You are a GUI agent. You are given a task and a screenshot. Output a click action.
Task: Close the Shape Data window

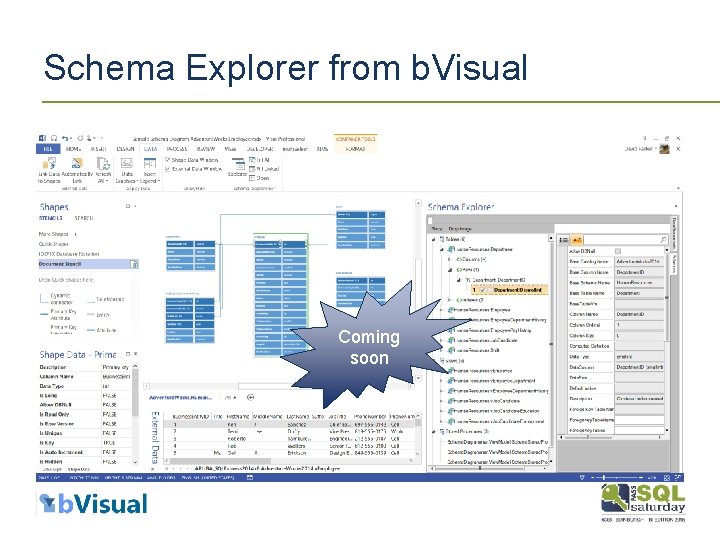pyautogui.click(x=135, y=354)
